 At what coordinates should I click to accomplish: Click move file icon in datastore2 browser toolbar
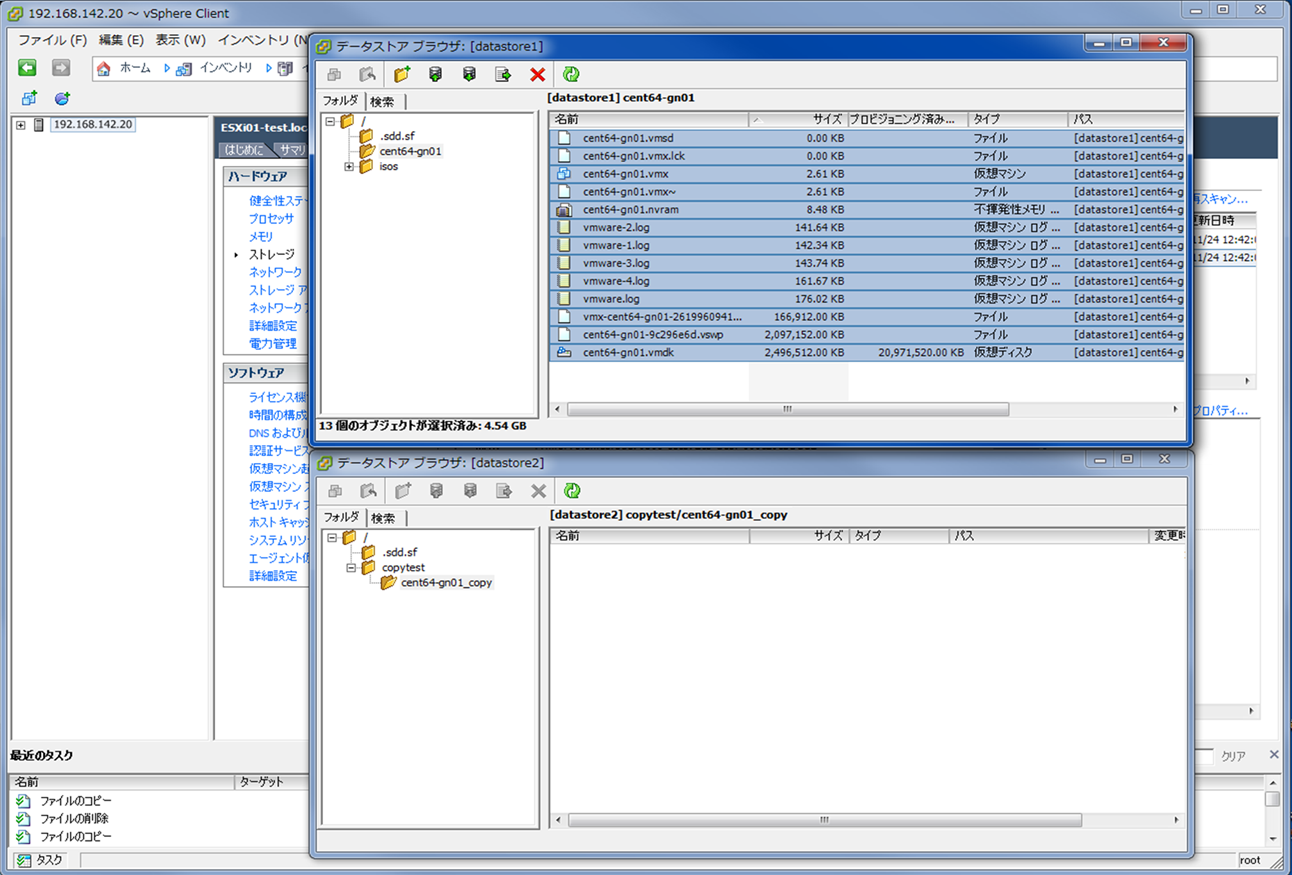tap(504, 491)
